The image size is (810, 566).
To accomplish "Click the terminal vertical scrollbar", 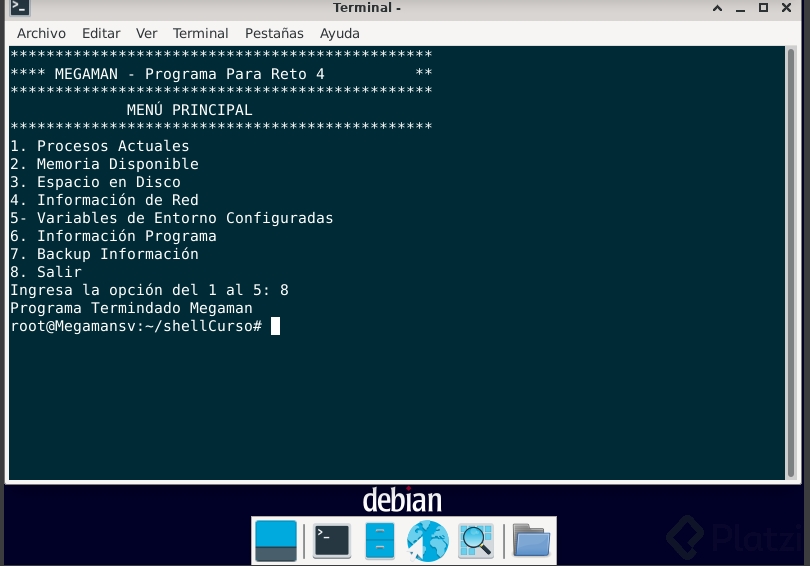I will click(790, 263).
